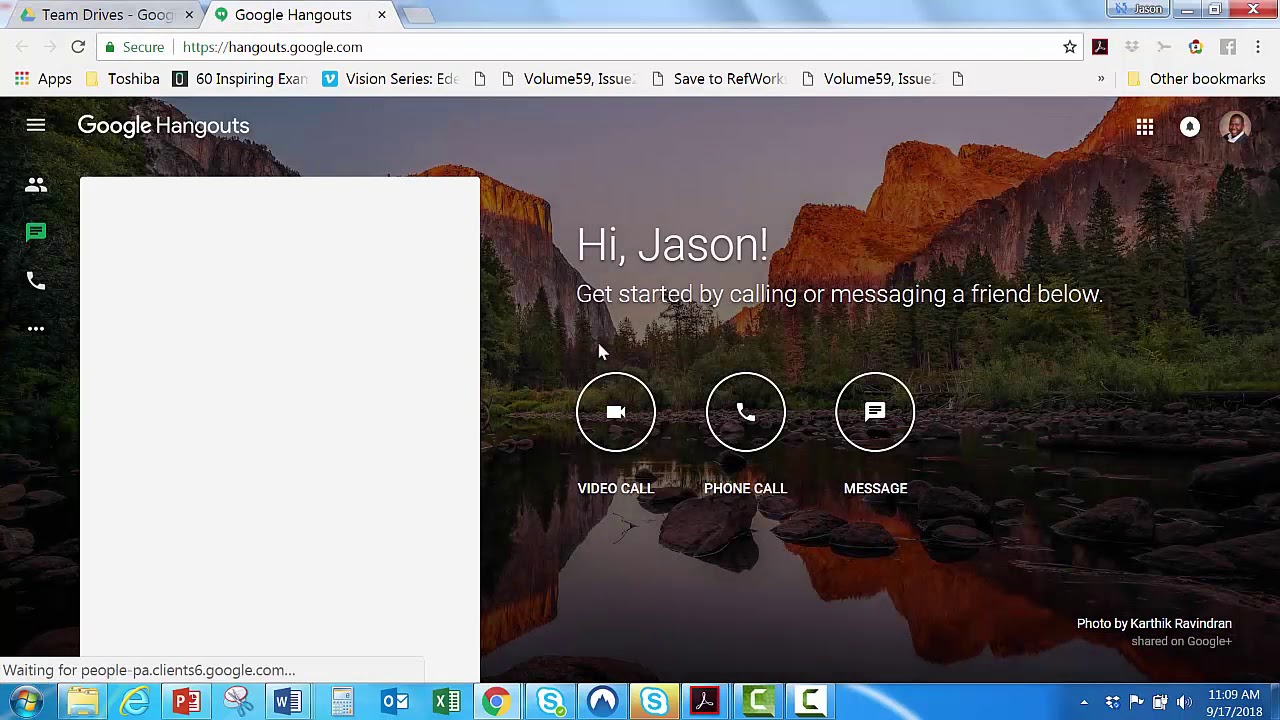Viewport: 1280px width, 720px height.
Task: Open the Chrome three-dot menu
Action: pos(1258,47)
